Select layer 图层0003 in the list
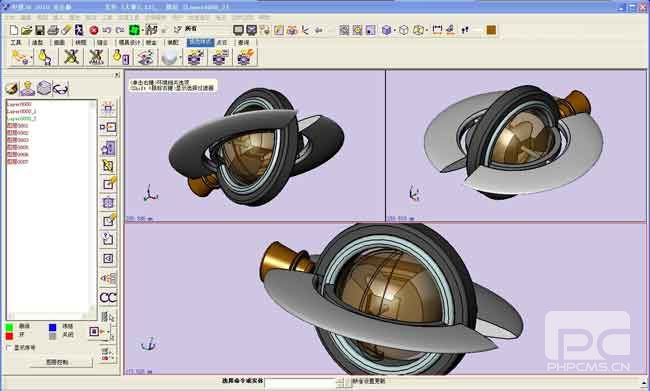 click(x=18, y=140)
